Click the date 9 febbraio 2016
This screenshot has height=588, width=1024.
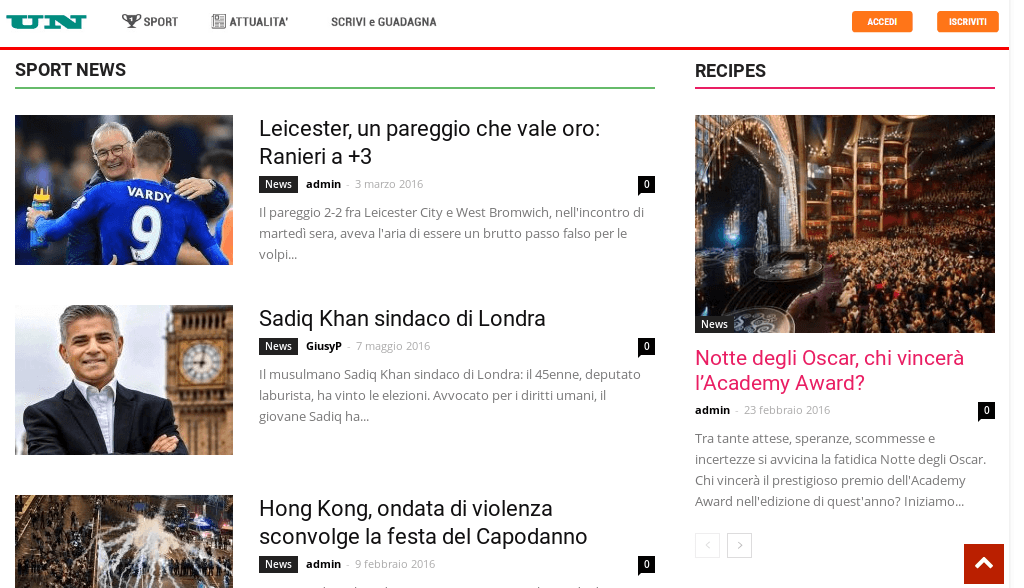pyautogui.click(x=395, y=564)
